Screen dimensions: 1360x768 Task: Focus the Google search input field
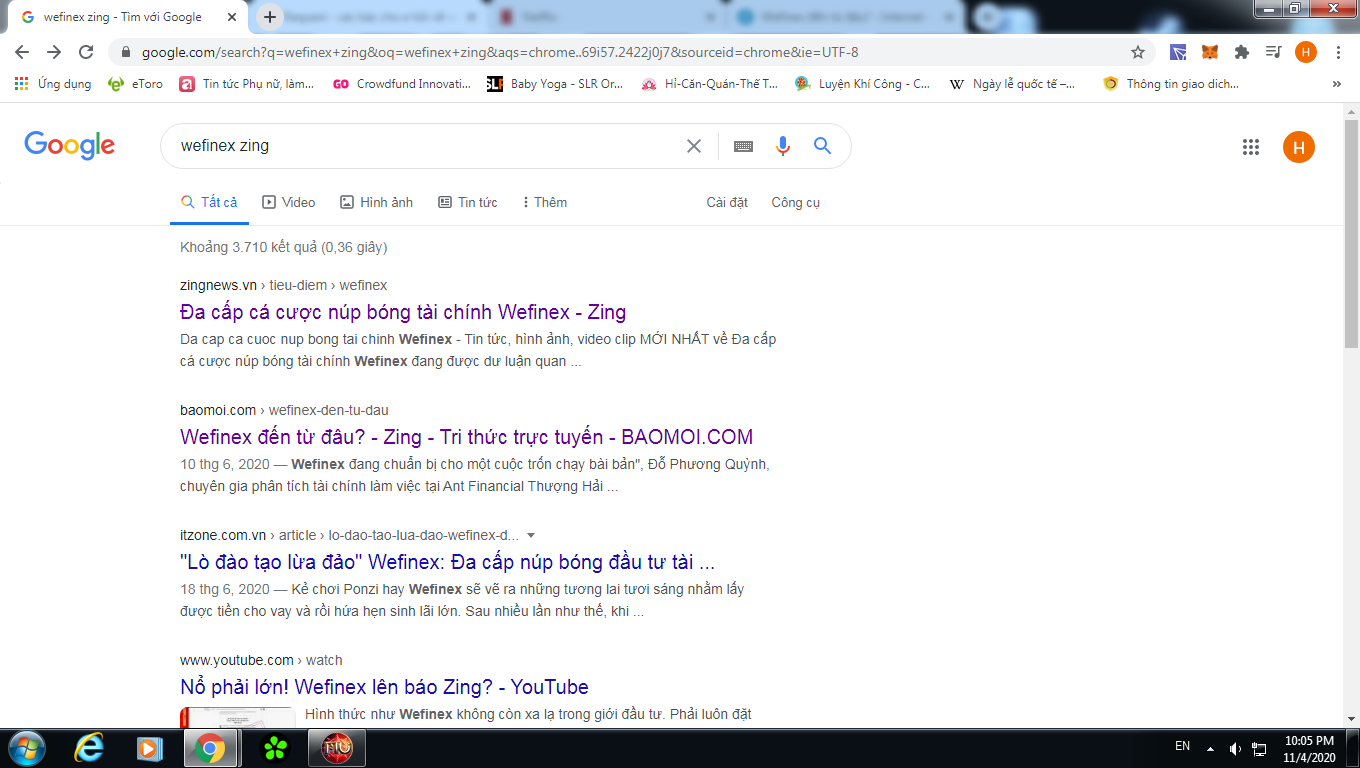(425, 146)
